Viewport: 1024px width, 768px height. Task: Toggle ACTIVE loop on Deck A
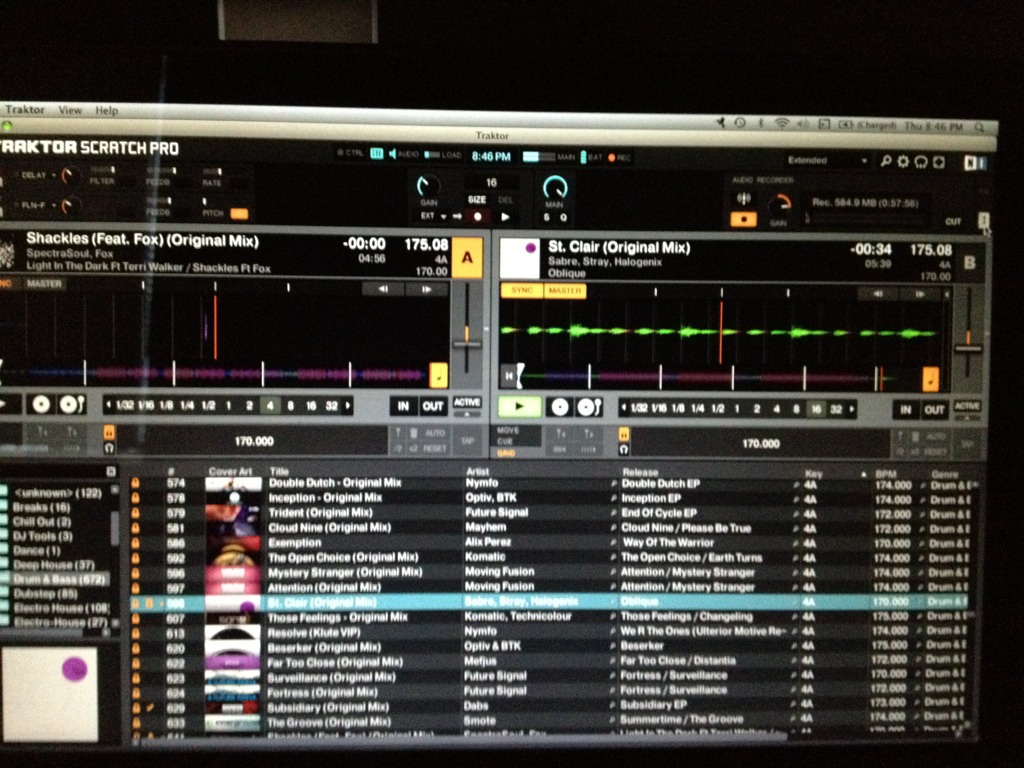[x=466, y=403]
